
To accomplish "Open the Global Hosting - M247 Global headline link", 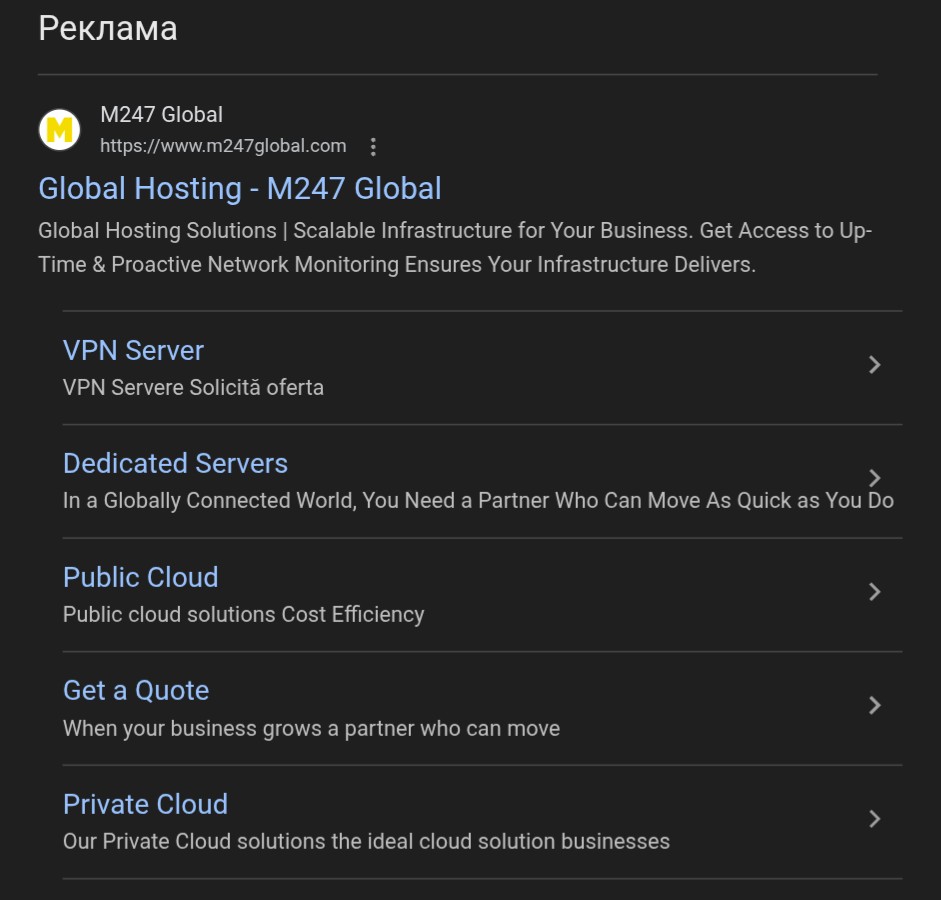I will [240, 188].
